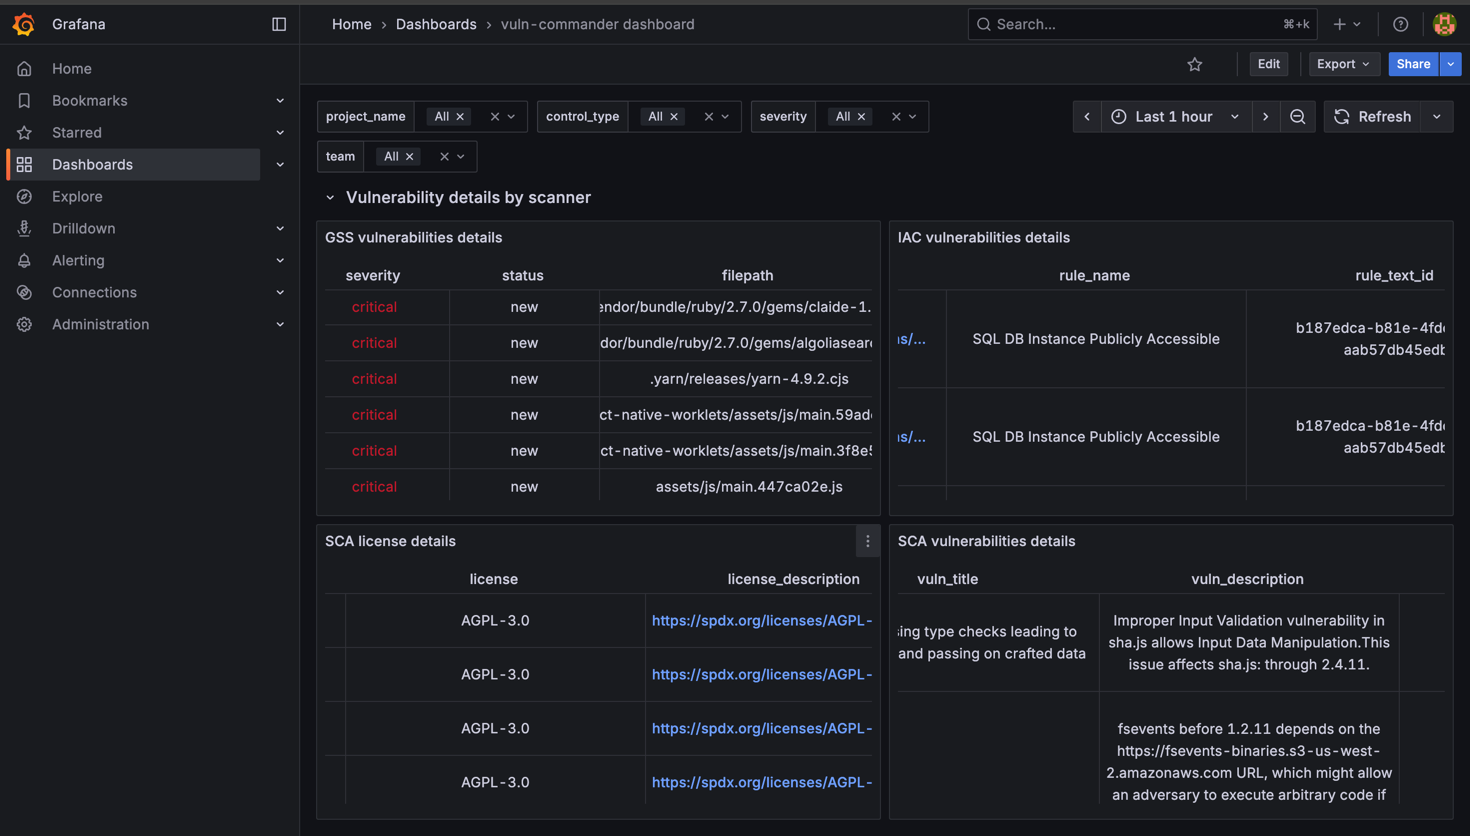Click the Home breadcrumb link
This screenshot has width=1470, height=836.
351,24
